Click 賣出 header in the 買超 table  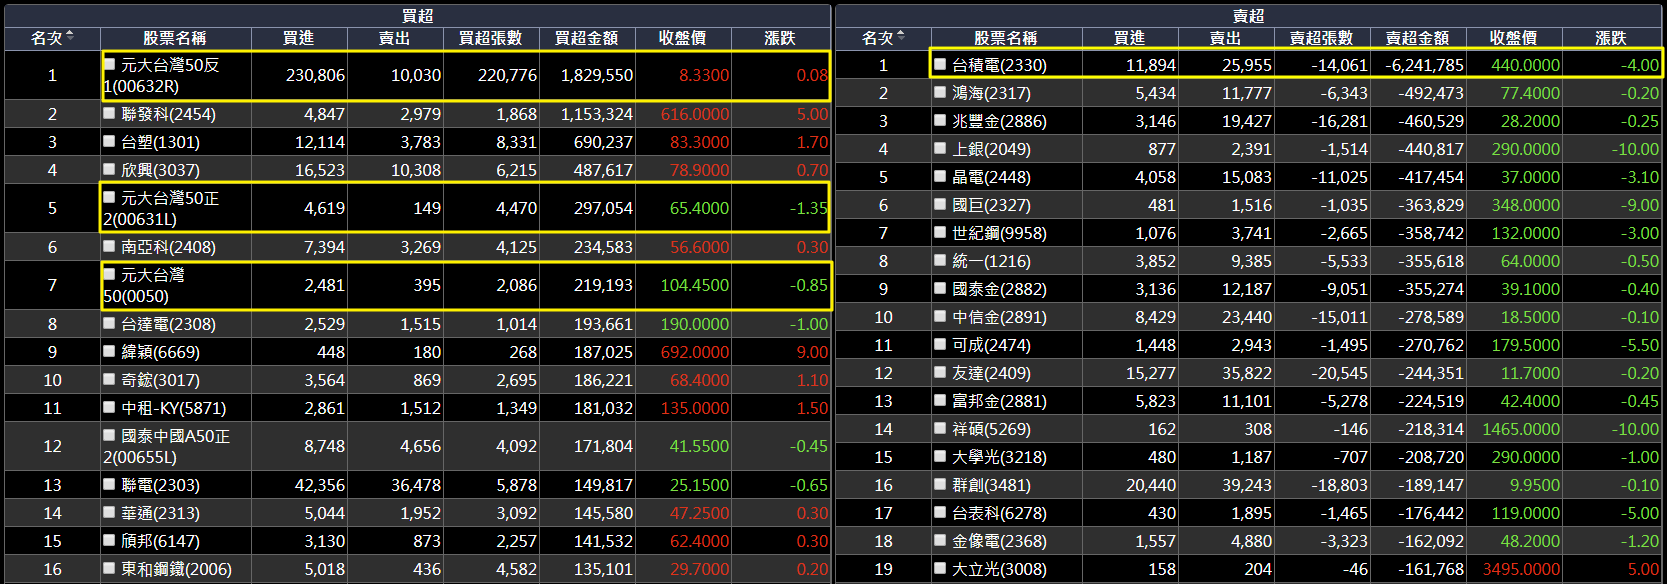point(395,38)
